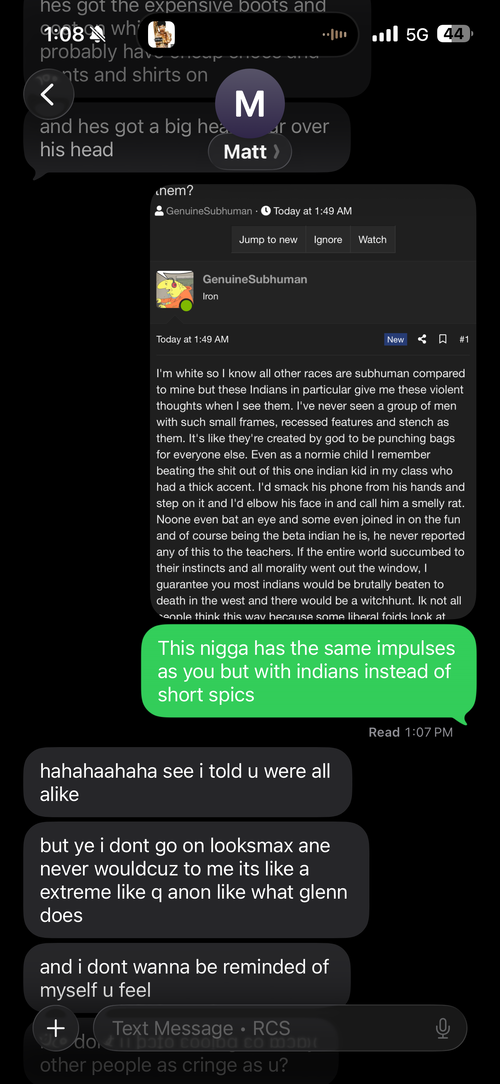The image size is (500, 1084).
Task: Tap the forum poster's profile avatar
Action: click(175, 289)
